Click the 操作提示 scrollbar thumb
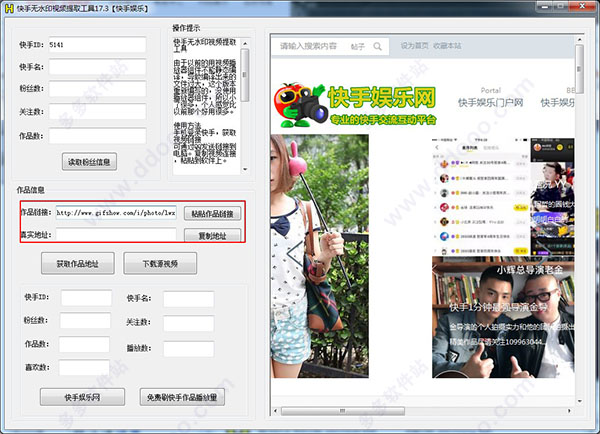Viewport: 600px width, 434px height. point(245,75)
